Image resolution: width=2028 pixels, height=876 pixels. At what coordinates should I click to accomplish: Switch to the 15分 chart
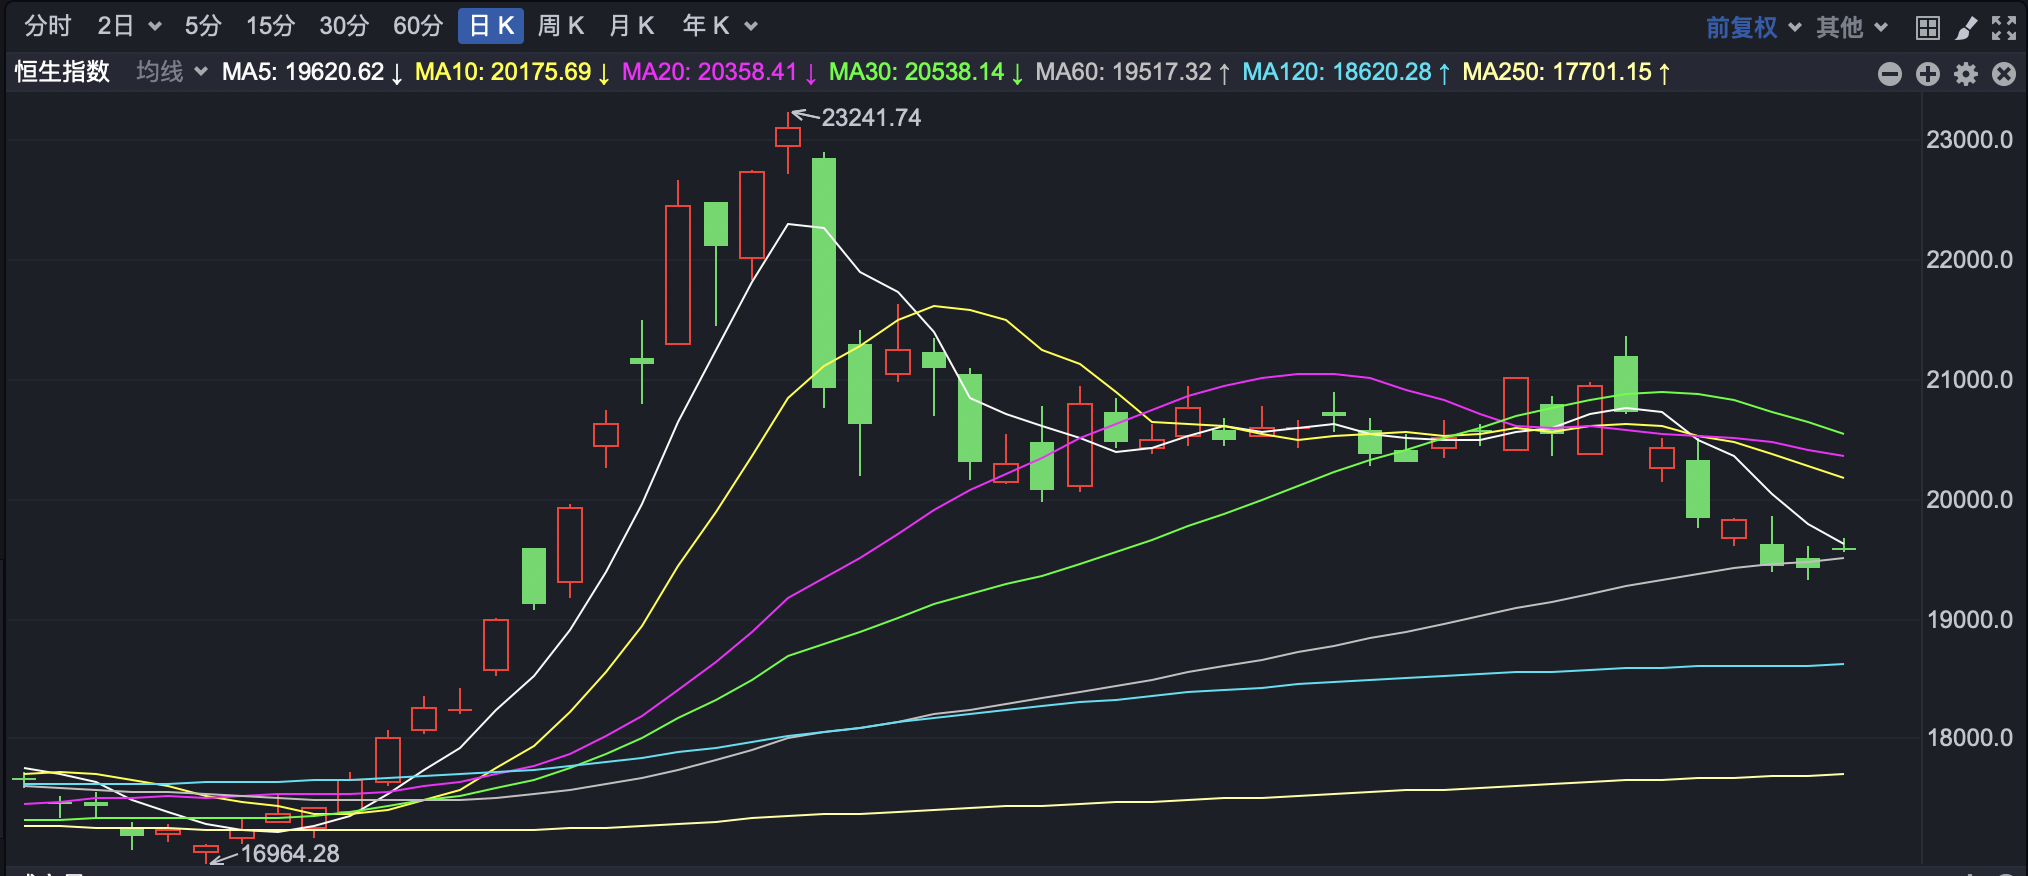(270, 26)
